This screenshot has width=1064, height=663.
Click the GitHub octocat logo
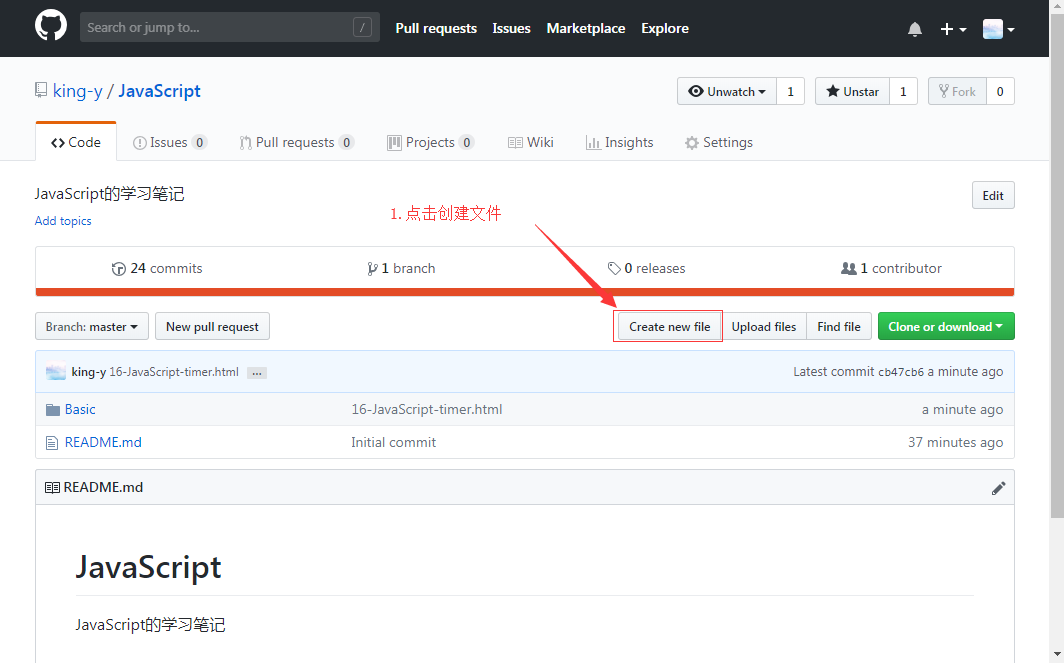point(51,27)
